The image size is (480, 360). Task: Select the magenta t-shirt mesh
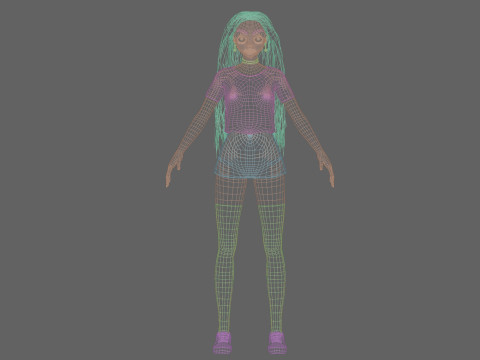coord(250,100)
